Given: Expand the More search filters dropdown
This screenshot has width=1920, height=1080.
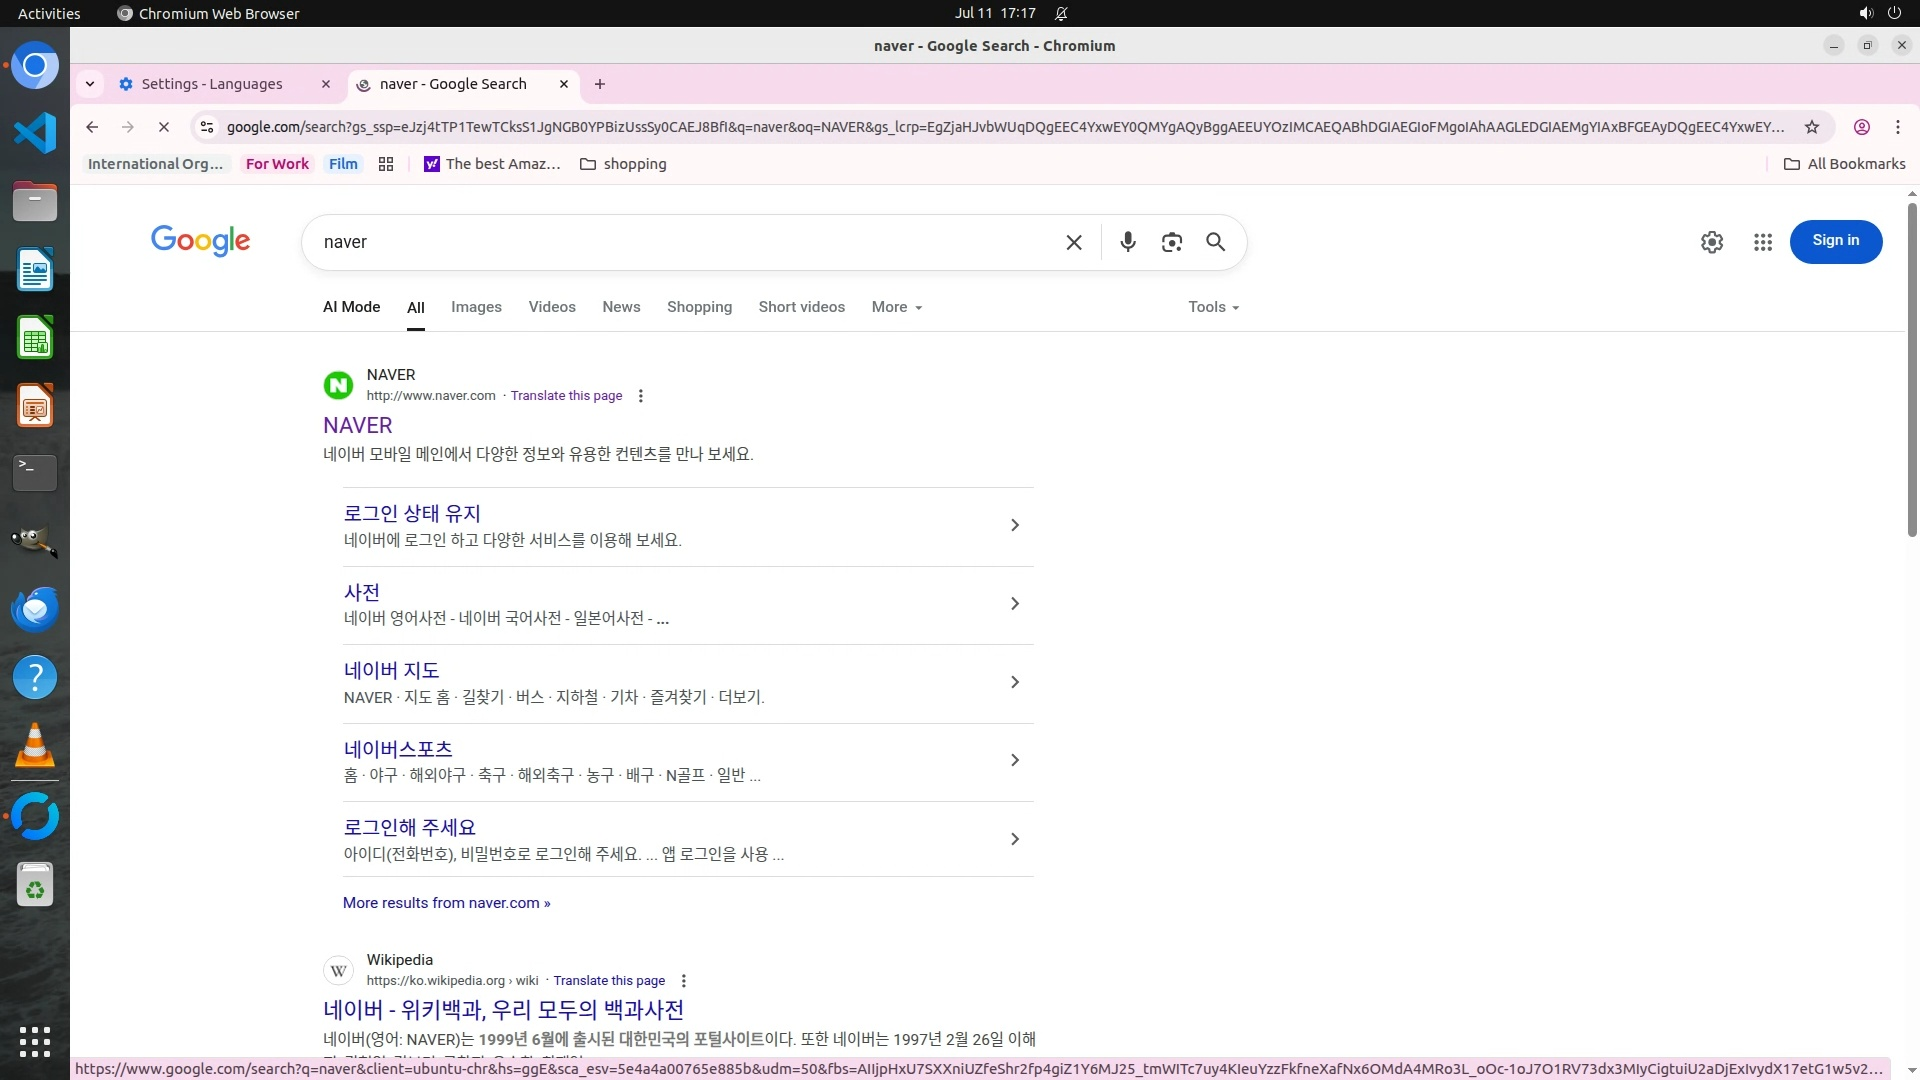Looking at the screenshot, I should pos(896,307).
